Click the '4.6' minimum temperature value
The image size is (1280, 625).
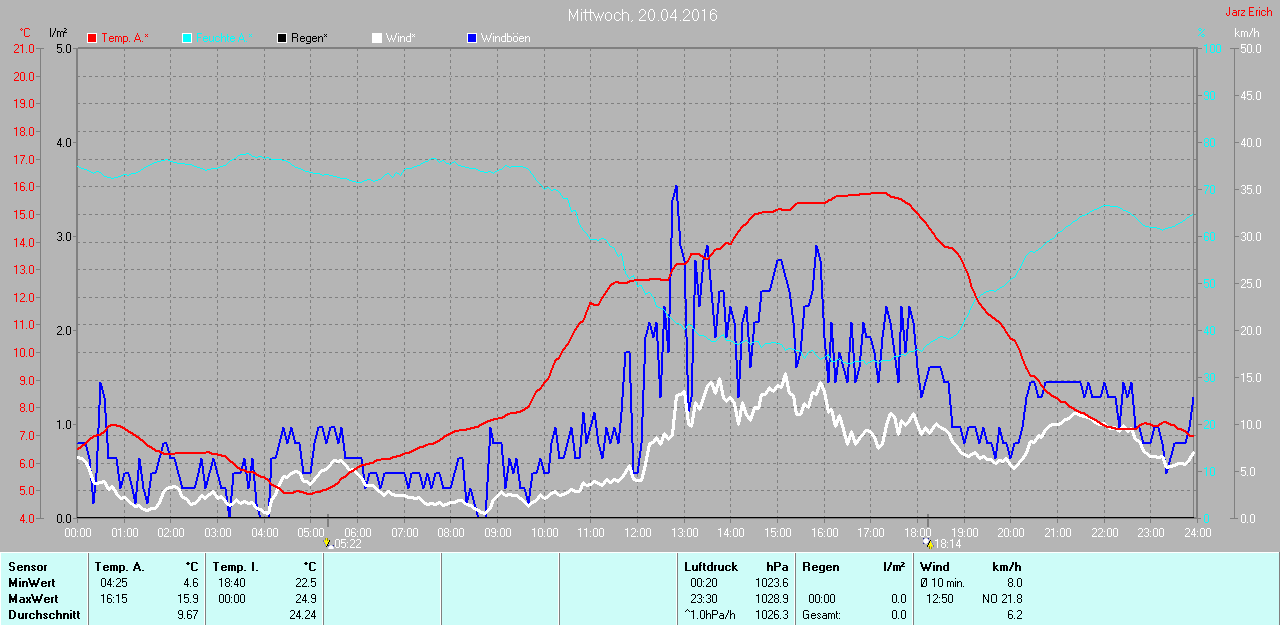pyautogui.click(x=191, y=583)
